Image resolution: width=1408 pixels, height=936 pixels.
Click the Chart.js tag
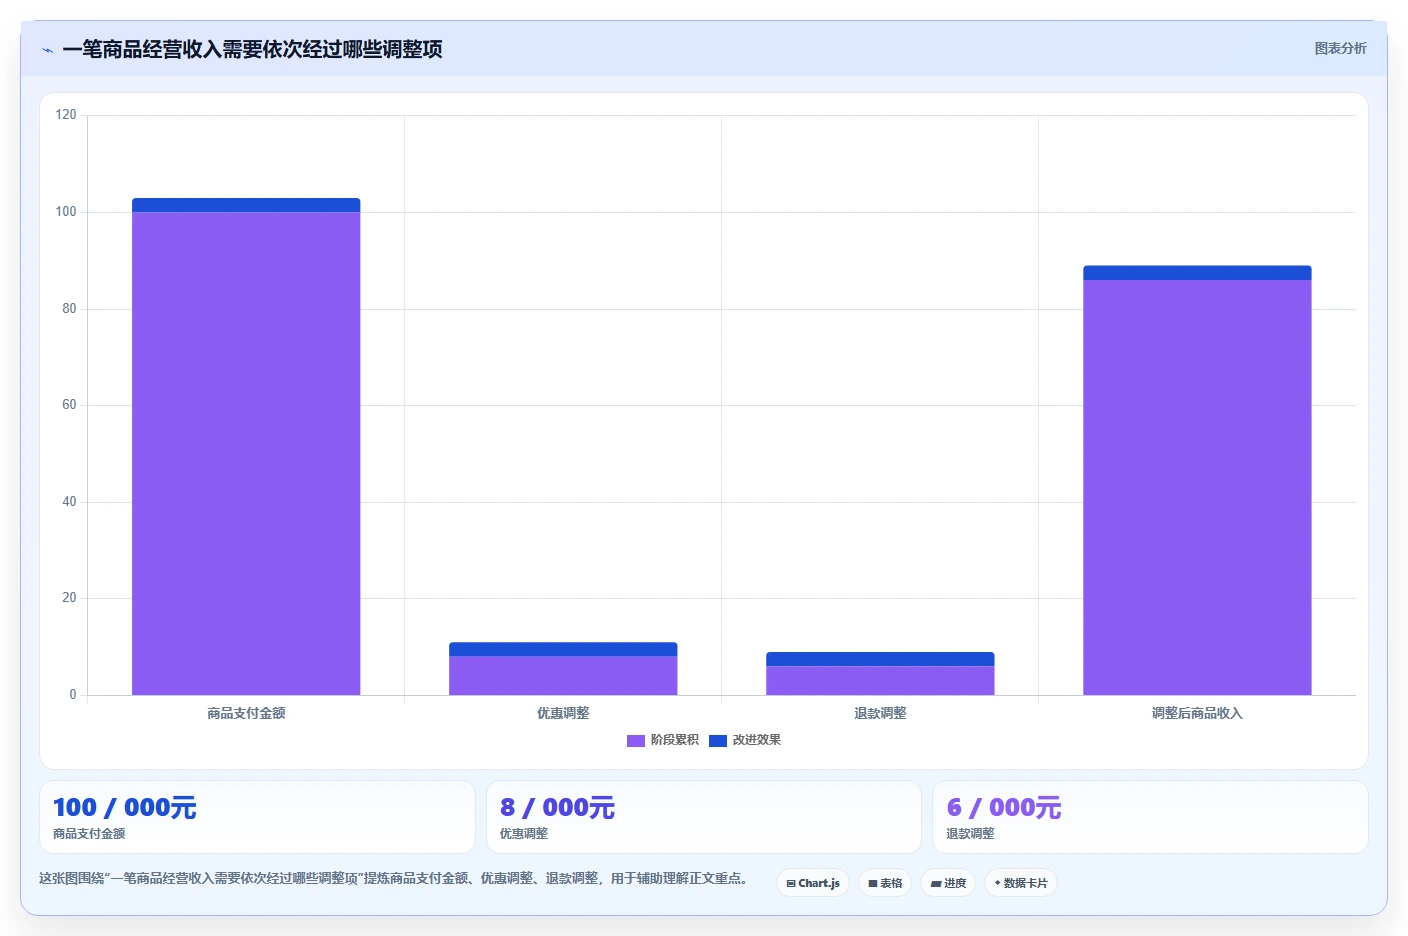coord(813,883)
